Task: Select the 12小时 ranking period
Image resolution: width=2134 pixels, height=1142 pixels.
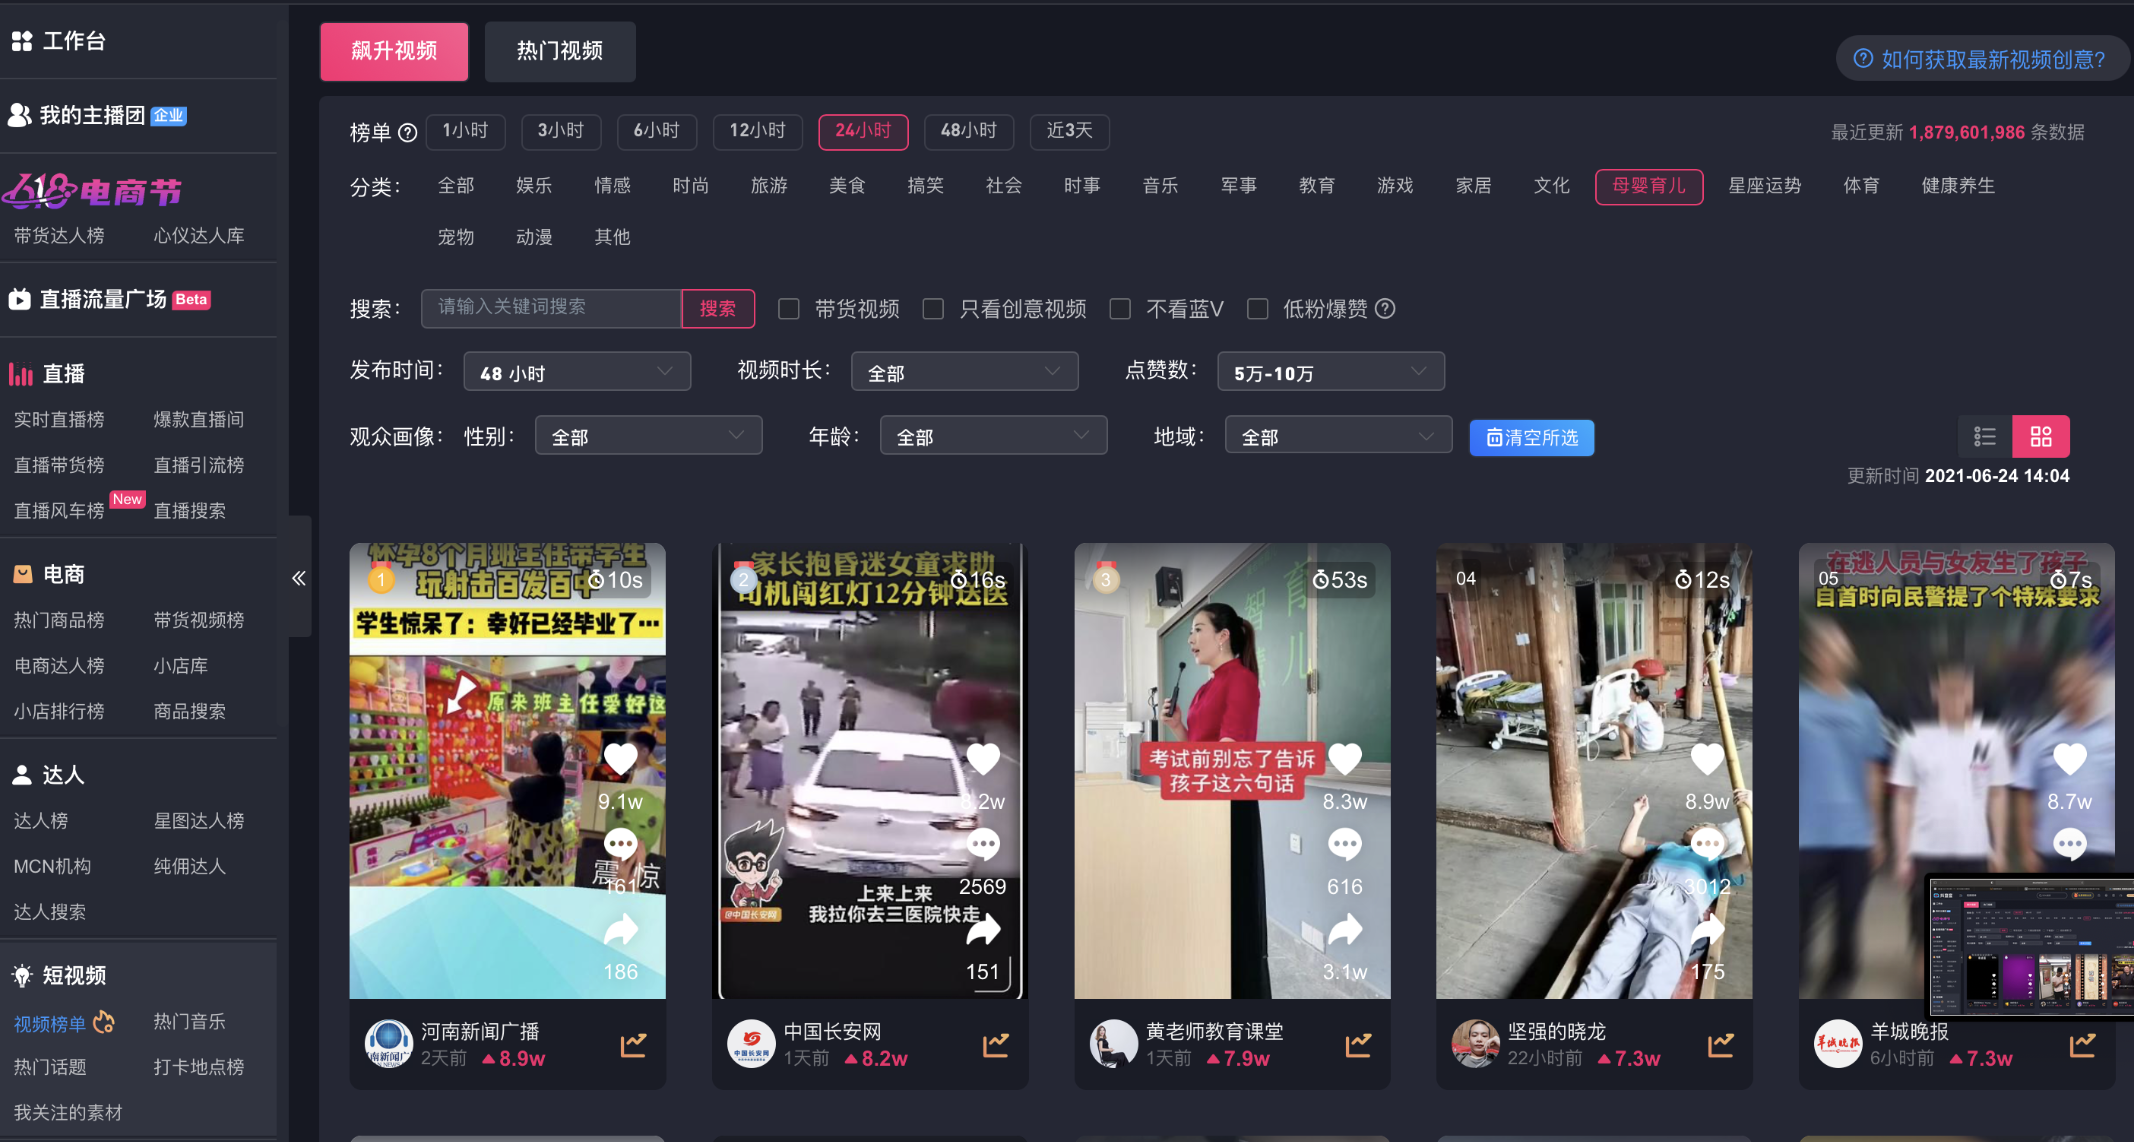Action: point(758,131)
